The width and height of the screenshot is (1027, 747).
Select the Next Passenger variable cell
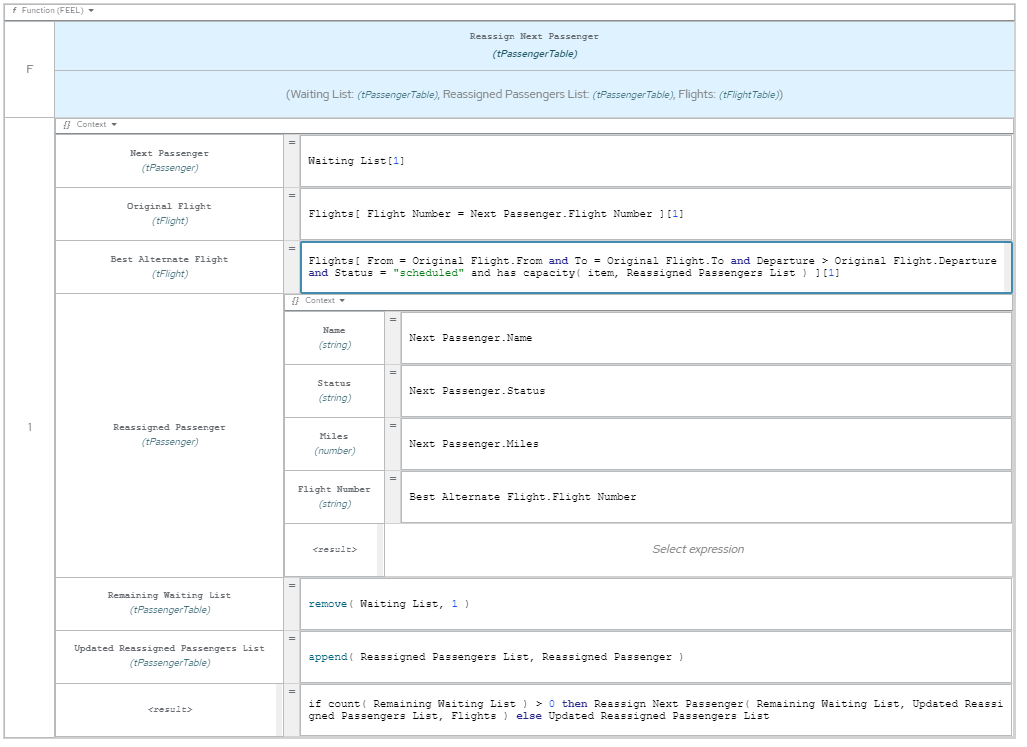(169, 161)
